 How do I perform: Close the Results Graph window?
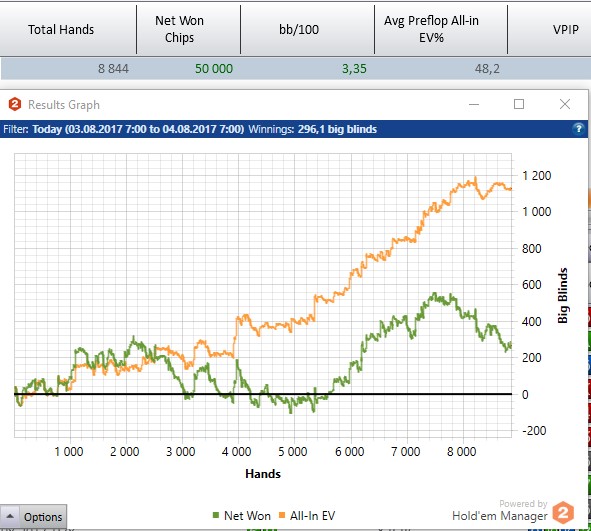pyautogui.click(x=565, y=104)
